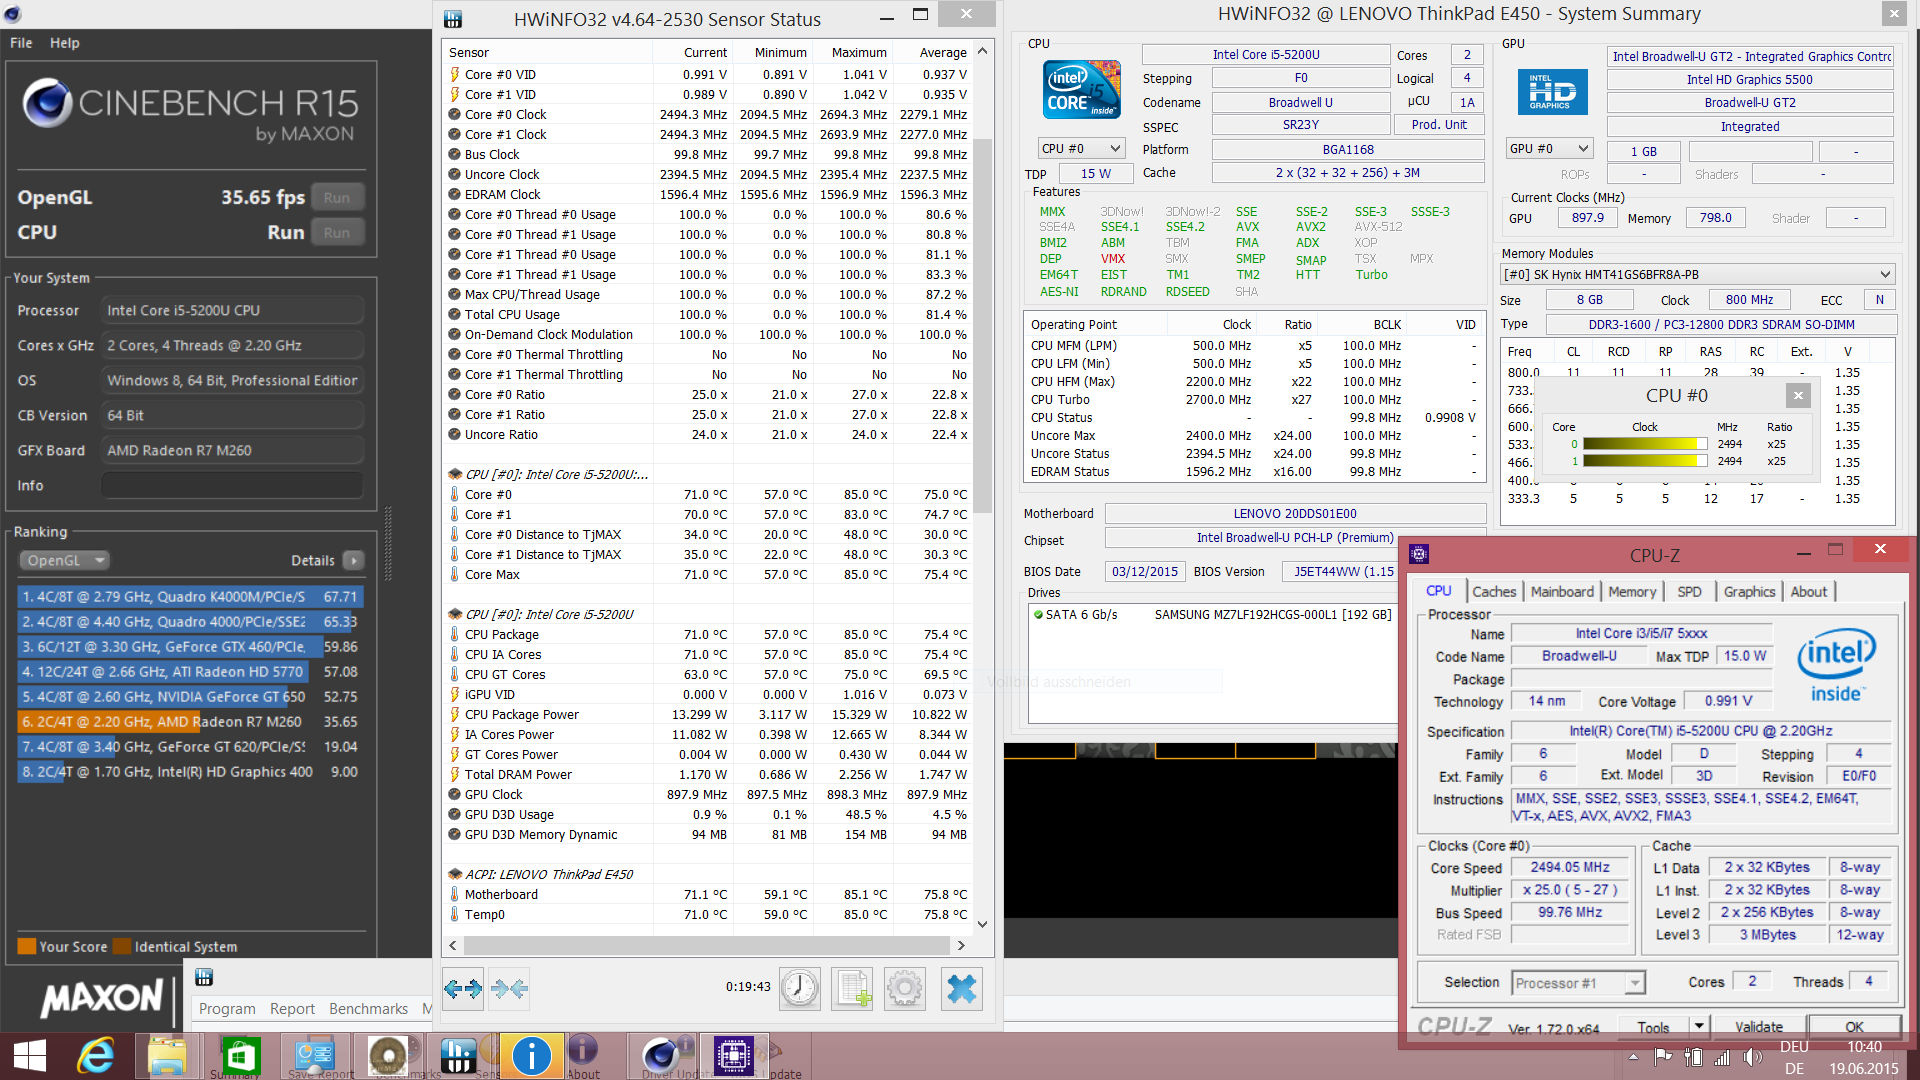Run the CPU benchmark in Cinebench
The image size is (1920, 1080).
pos(336,233)
